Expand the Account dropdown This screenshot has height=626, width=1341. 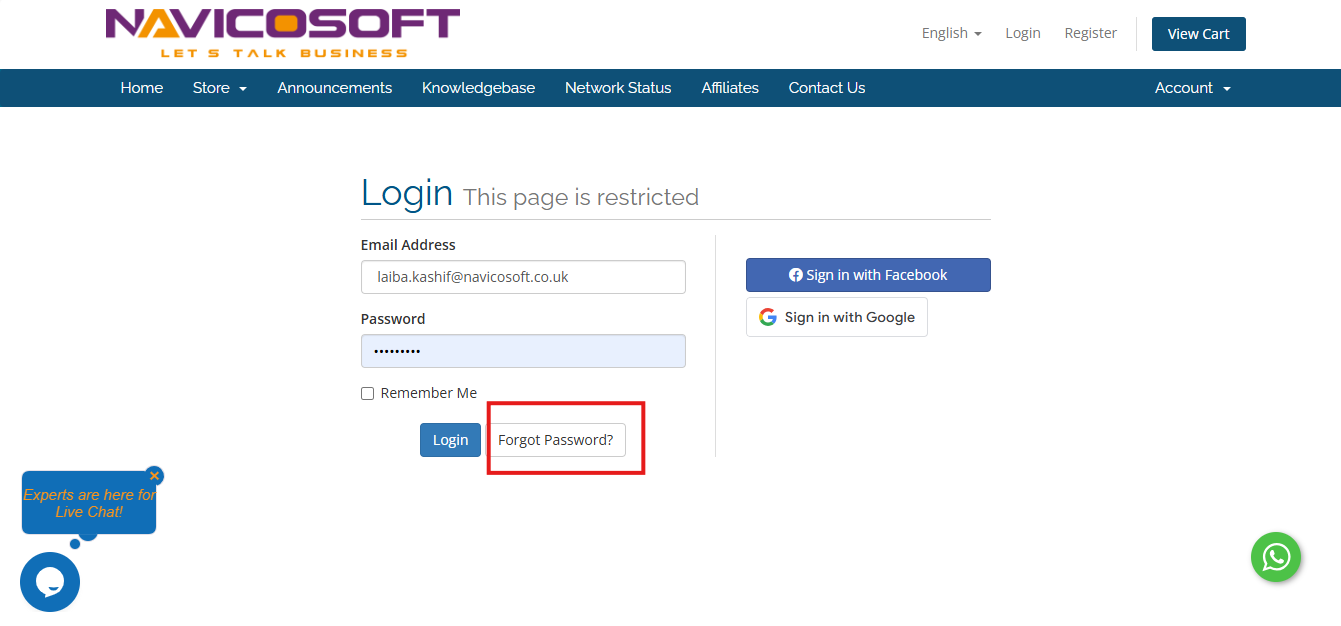coord(1192,88)
